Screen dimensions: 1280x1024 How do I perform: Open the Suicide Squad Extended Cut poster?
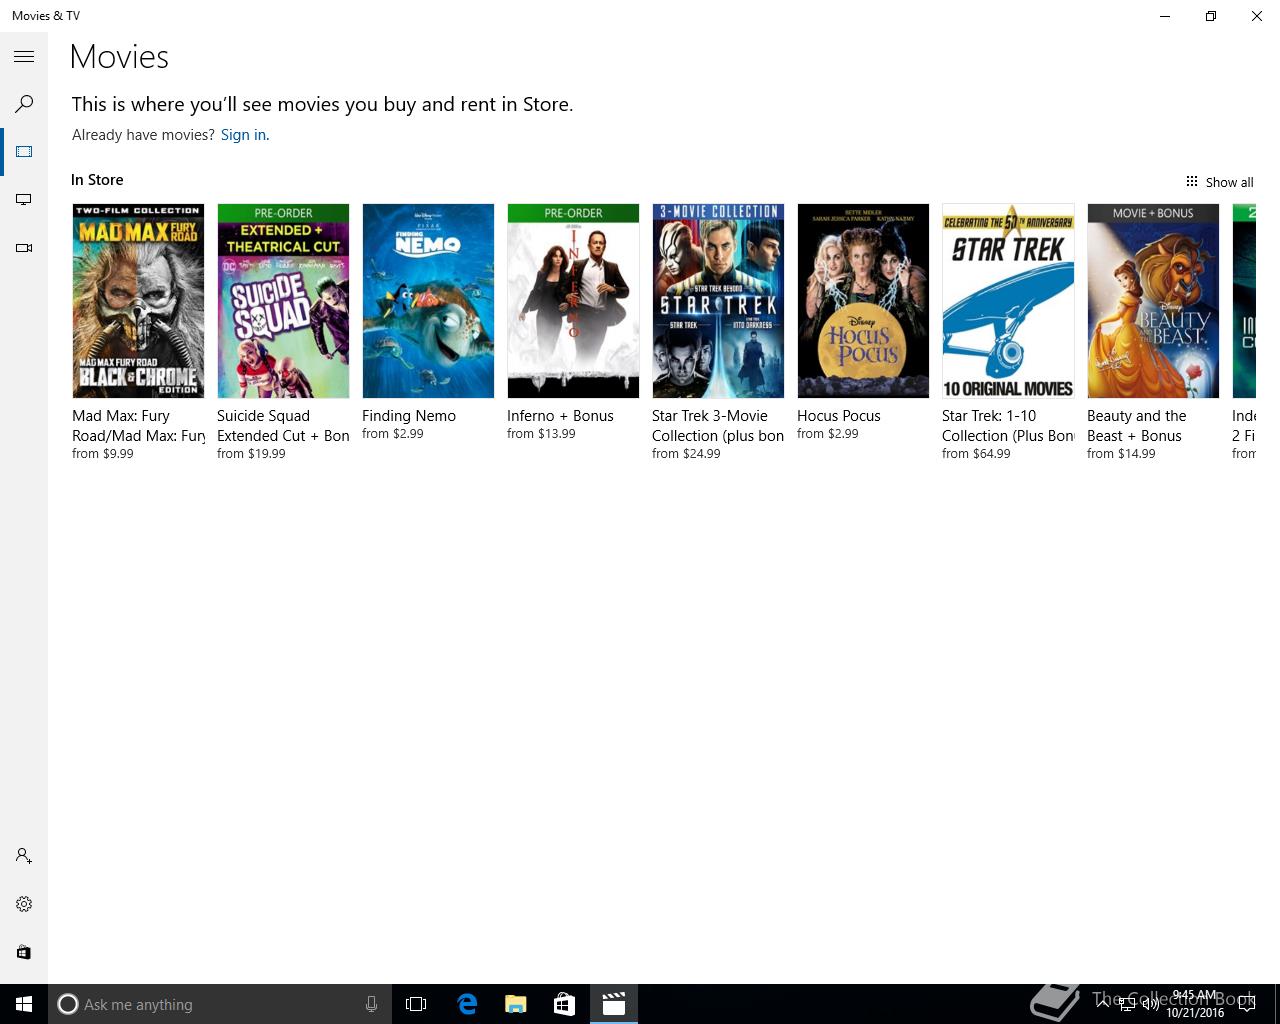pyautogui.click(x=283, y=301)
